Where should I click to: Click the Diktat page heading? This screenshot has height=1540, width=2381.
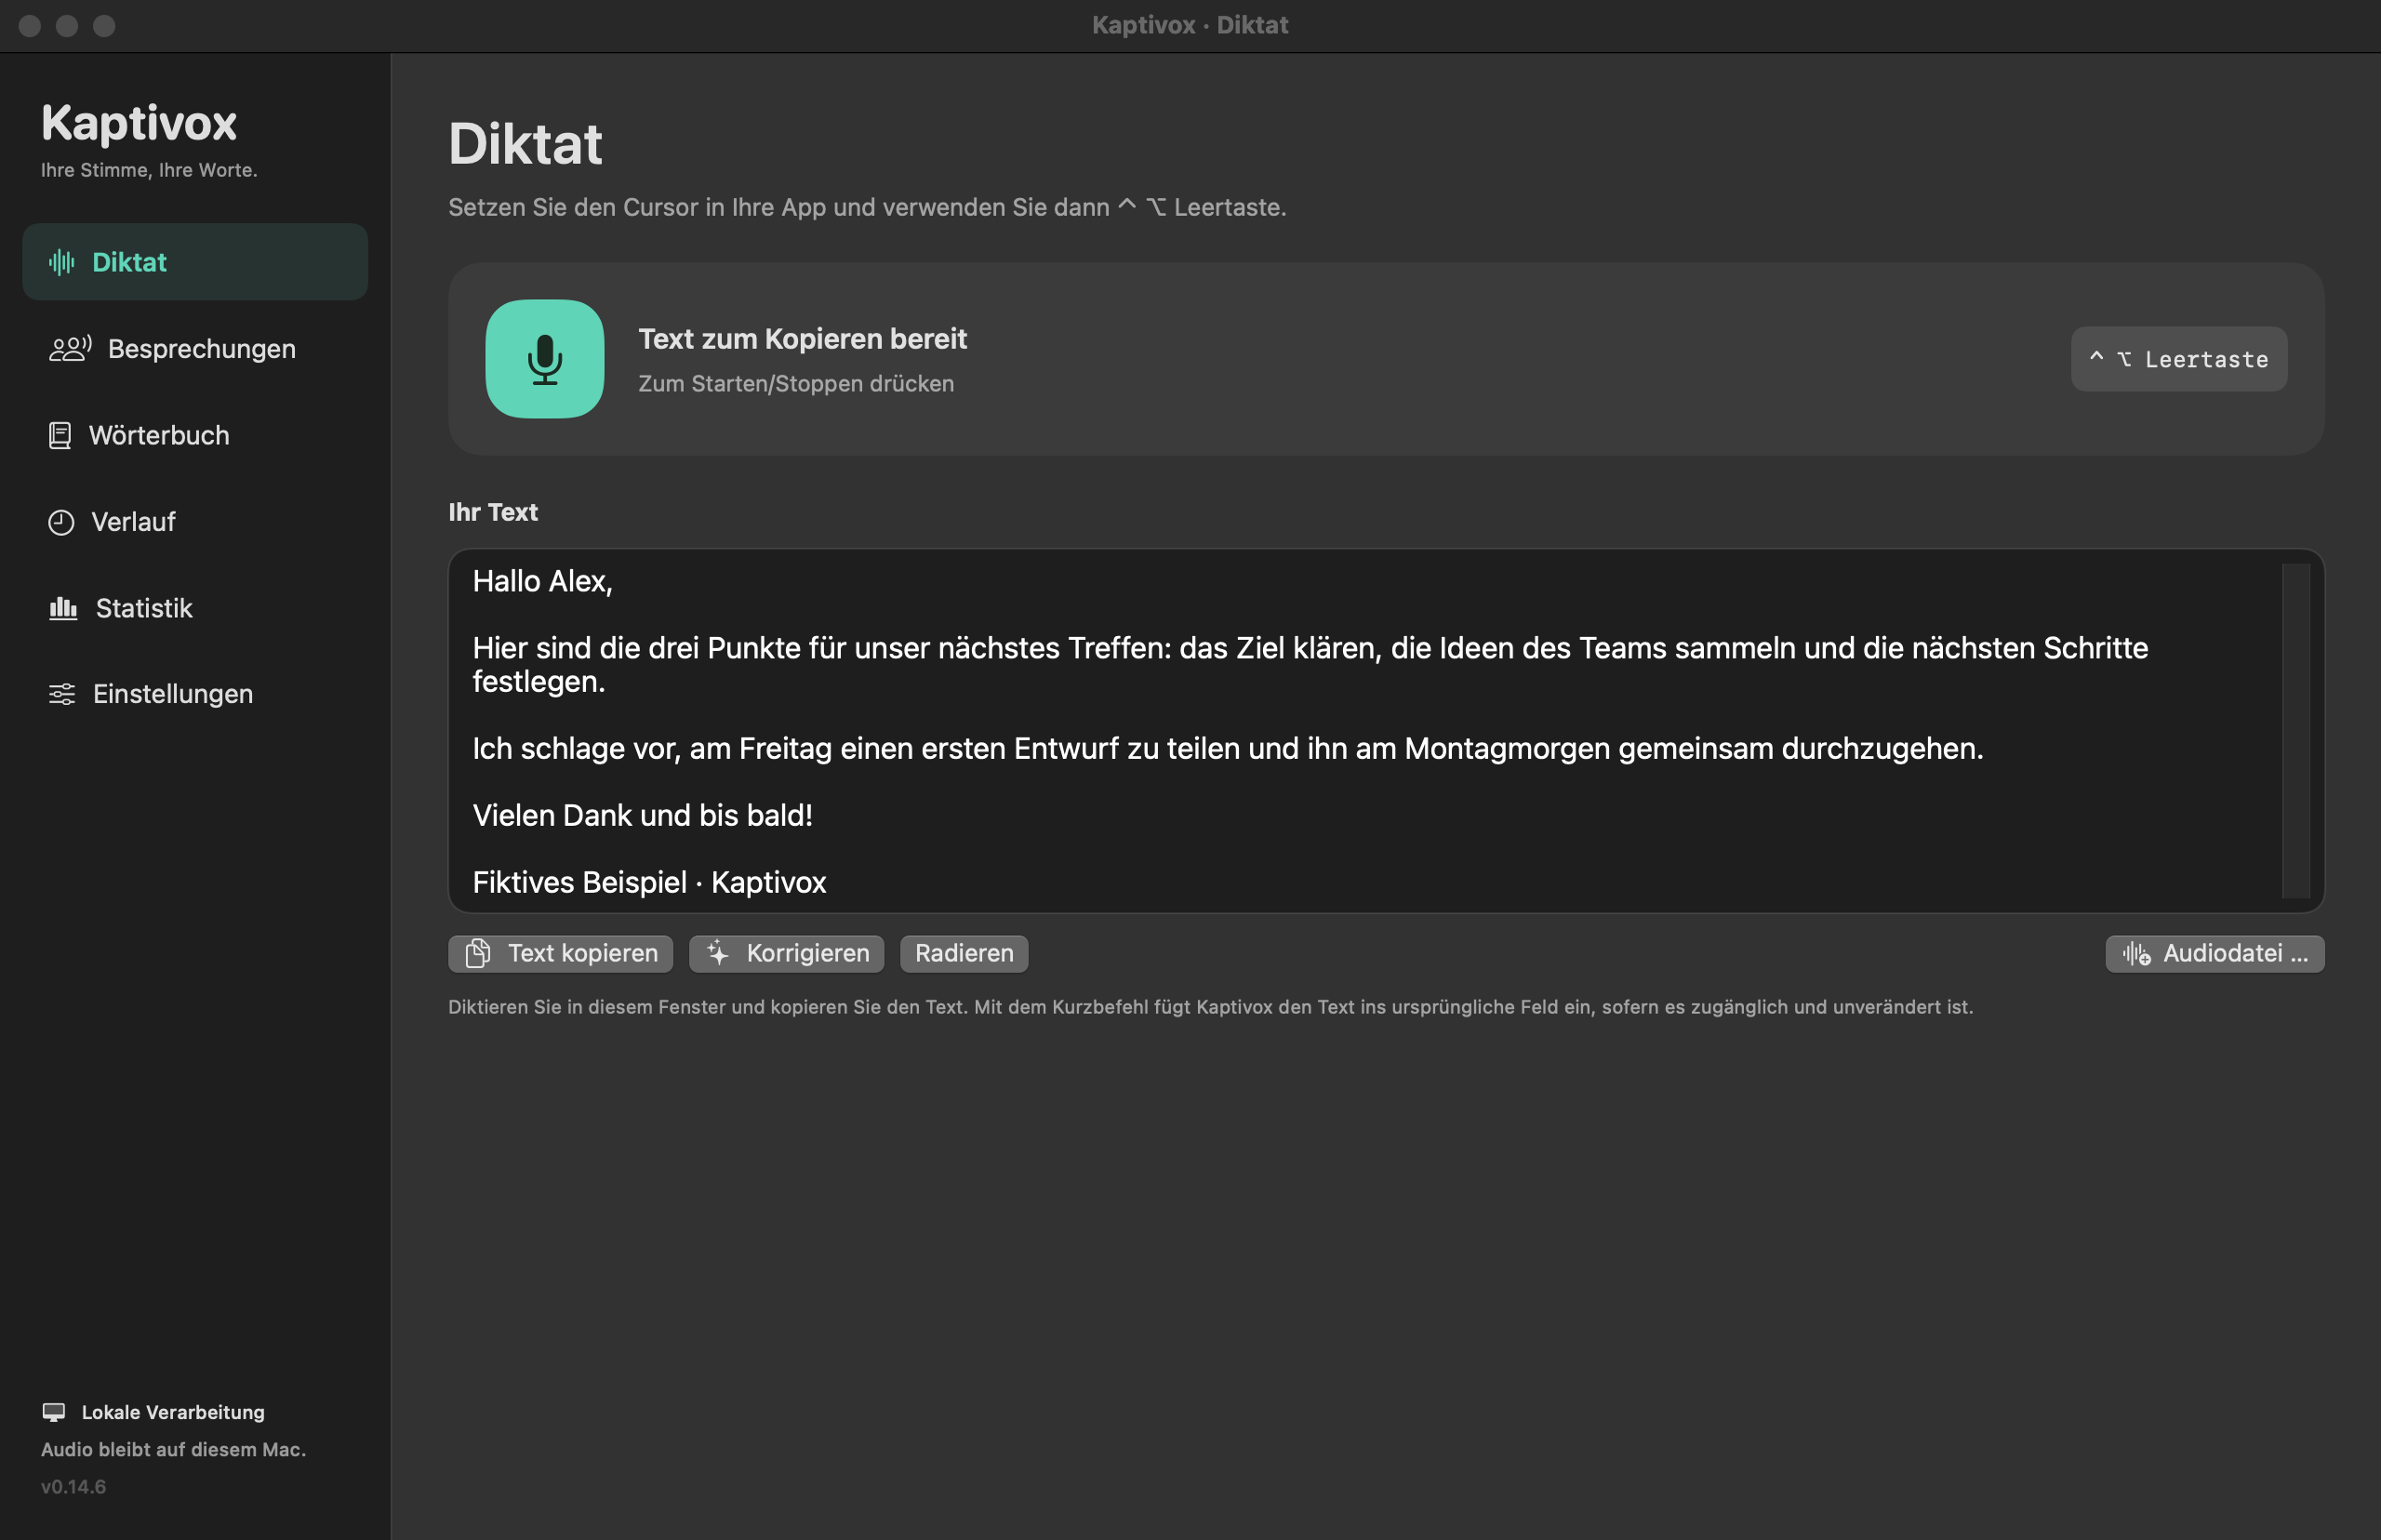tap(525, 143)
